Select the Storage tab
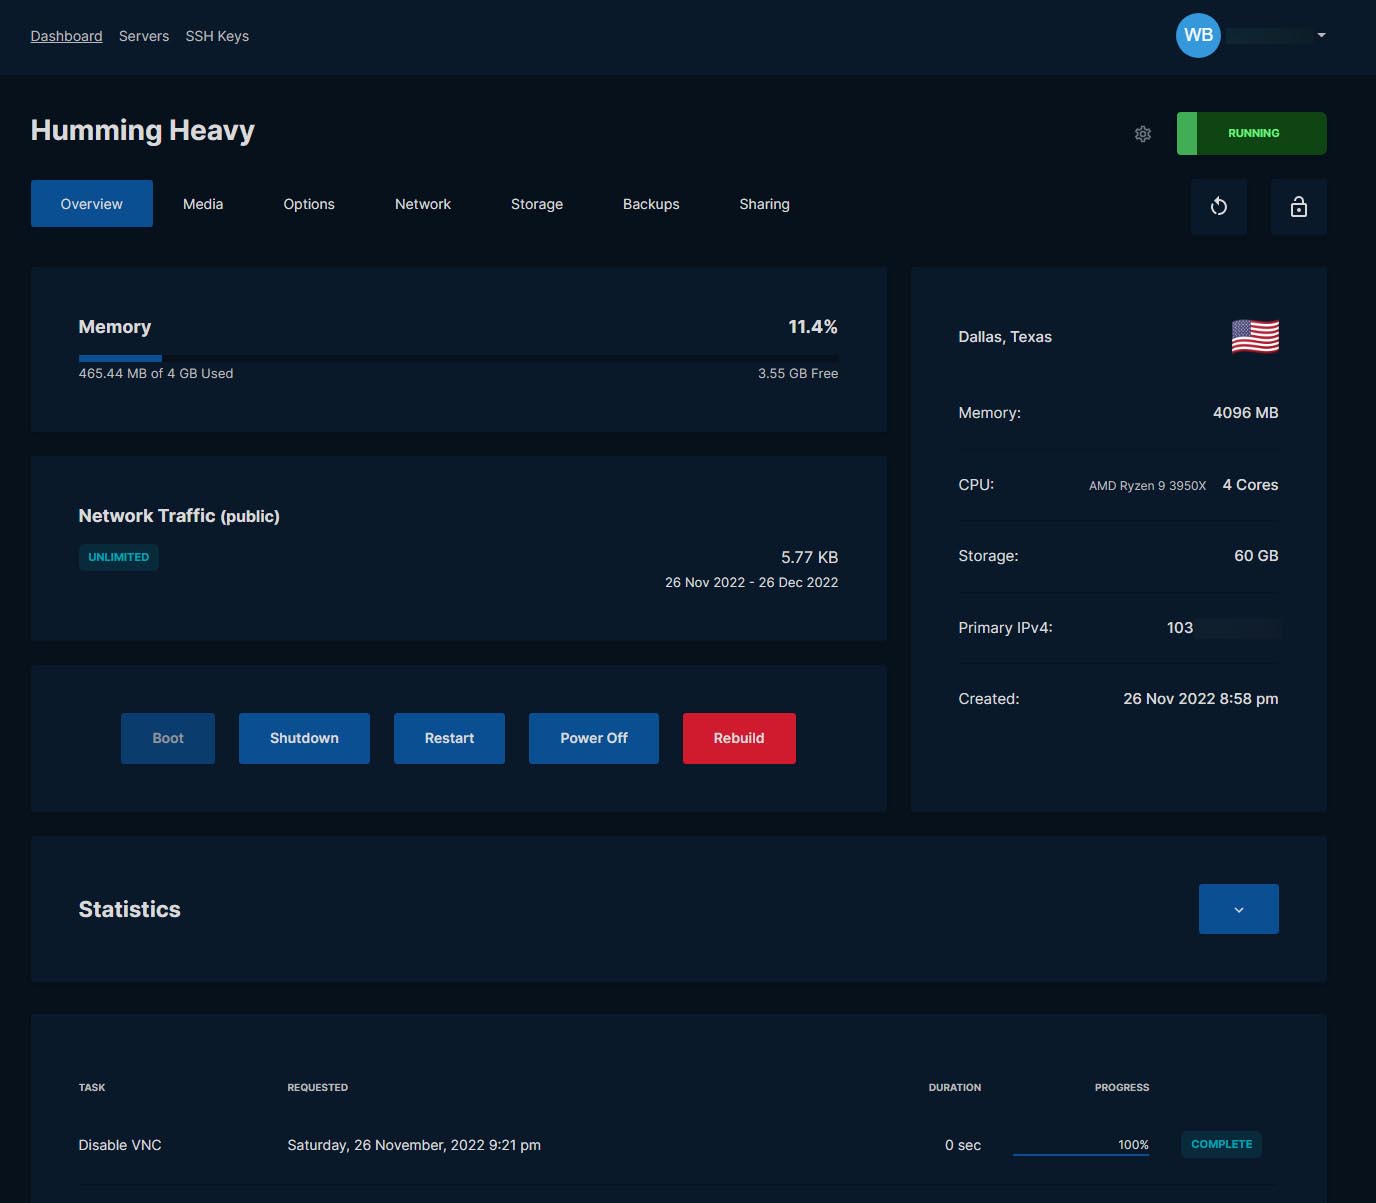Screen dimensions: 1376x1203 coord(537,204)
